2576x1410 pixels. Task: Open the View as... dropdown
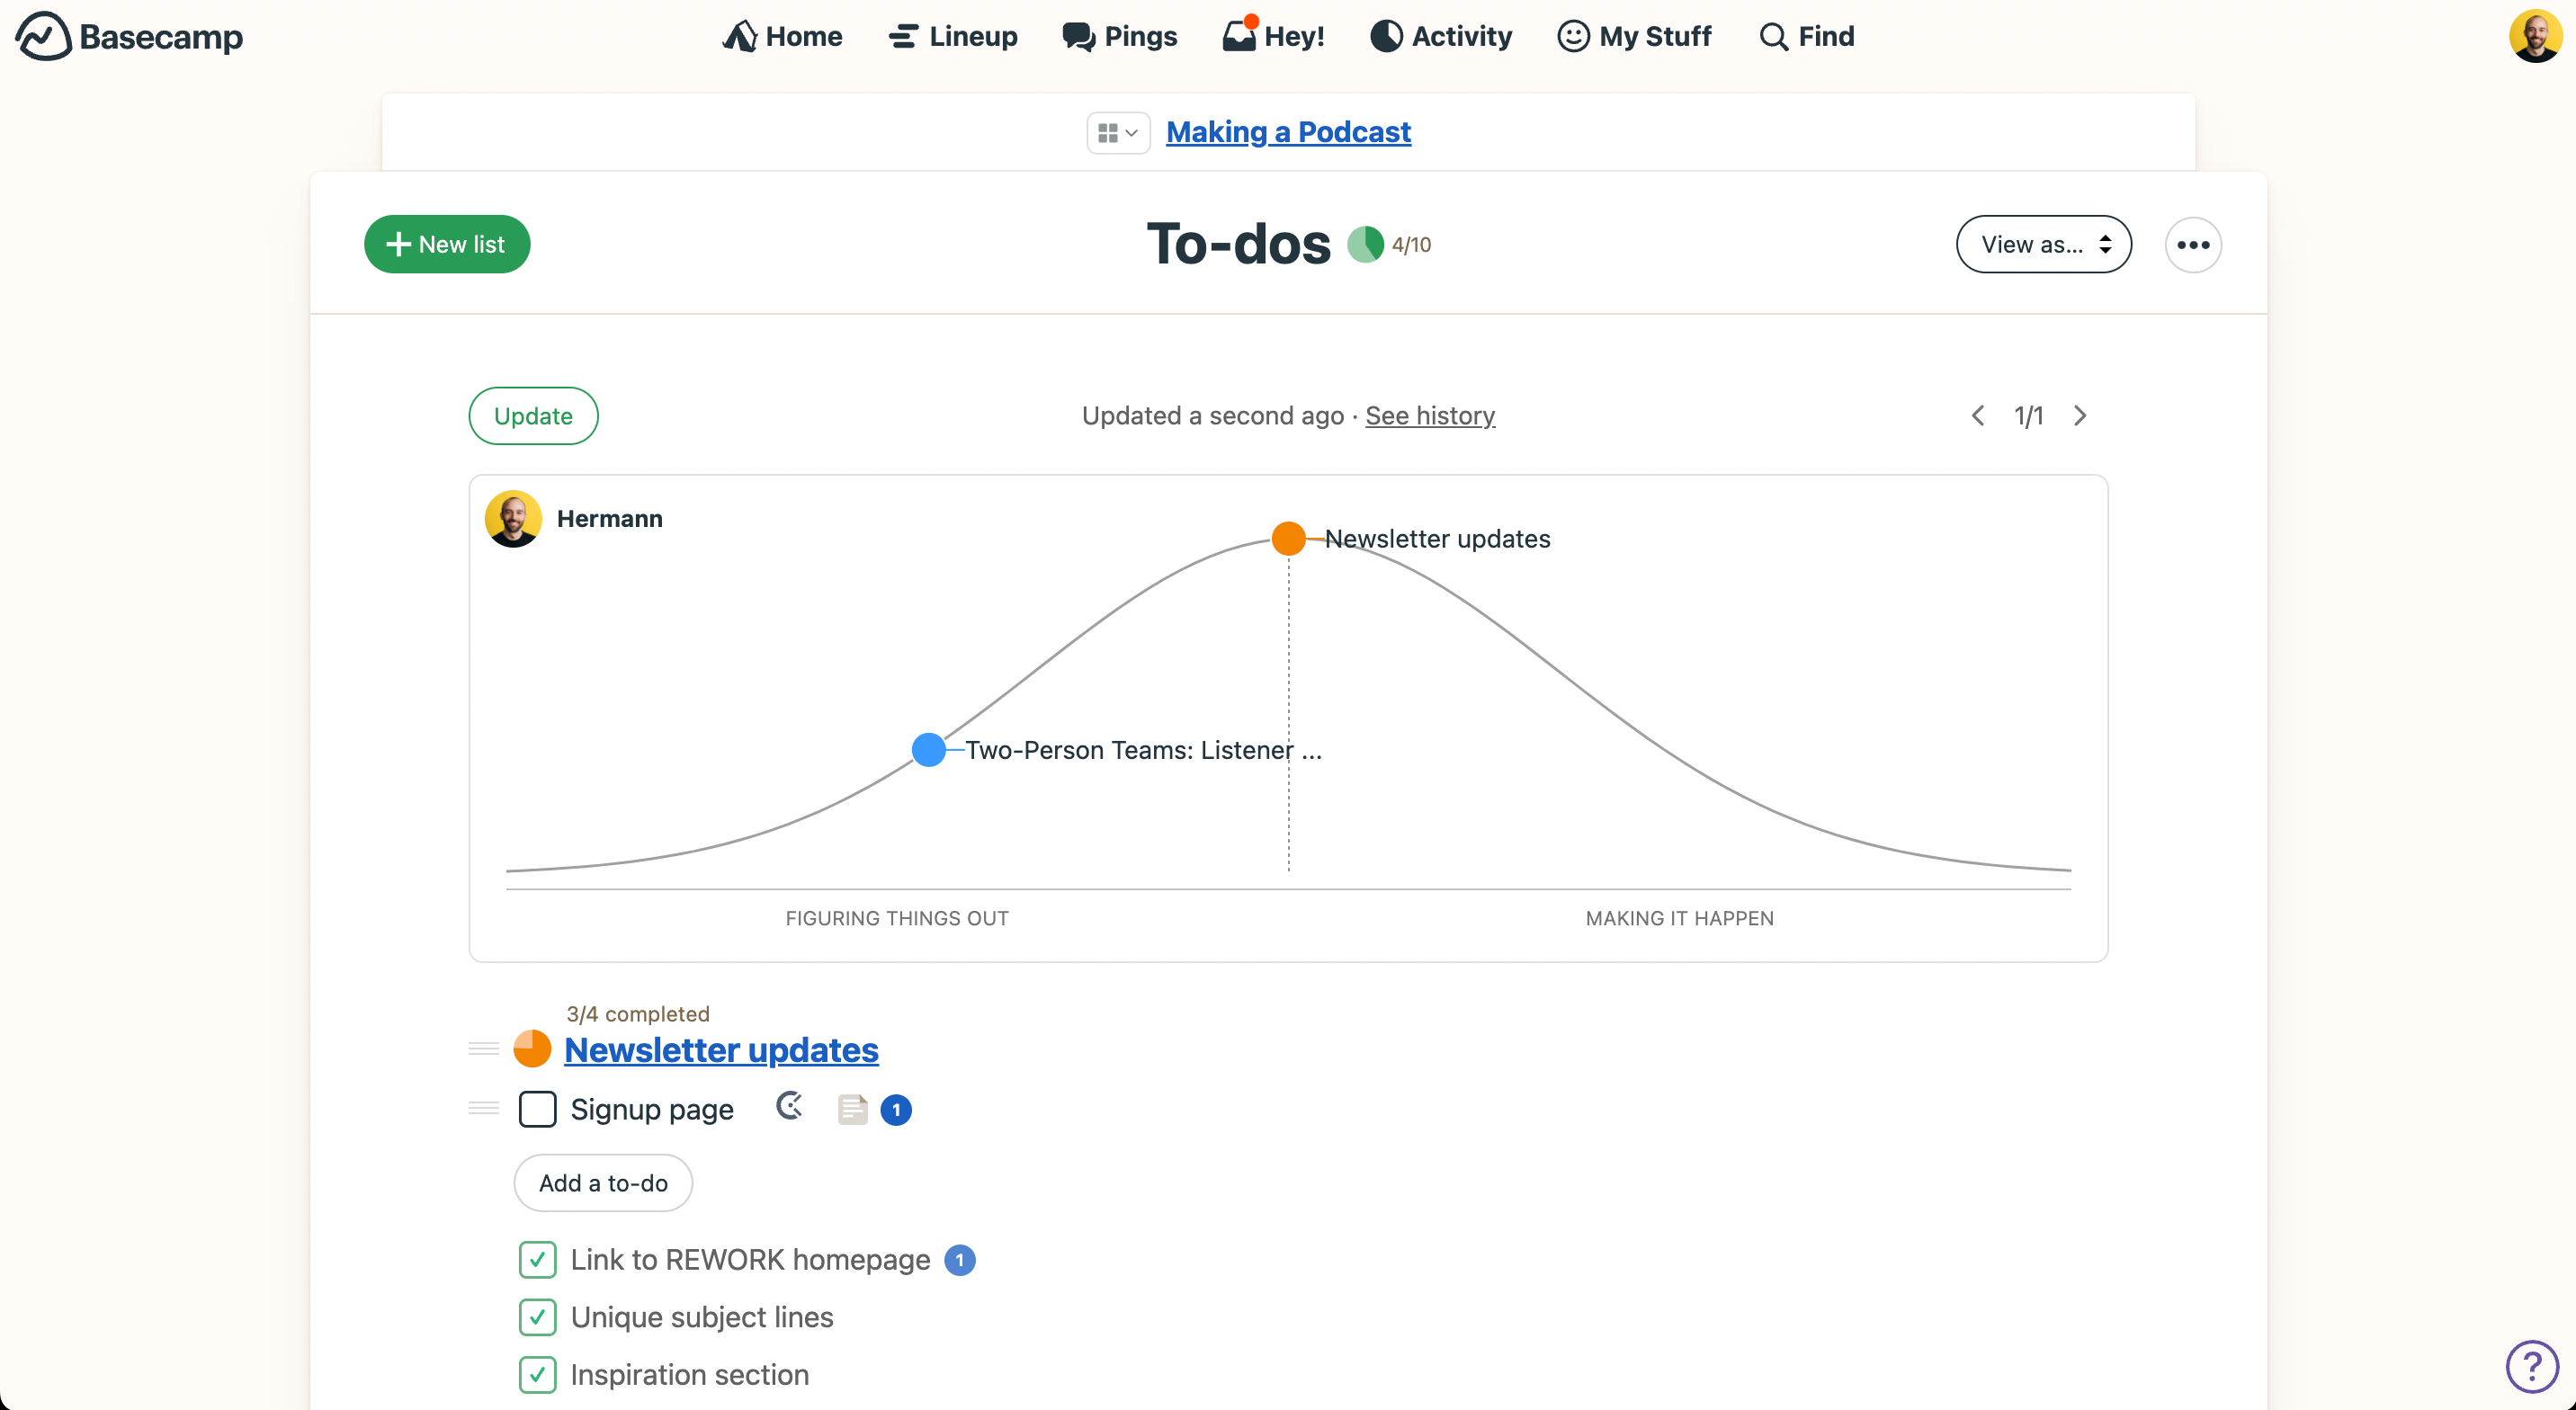2044,245
